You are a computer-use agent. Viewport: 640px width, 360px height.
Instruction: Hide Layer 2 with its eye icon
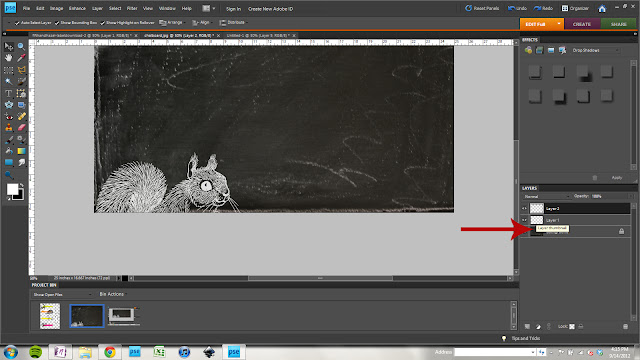tap(524, 209)
